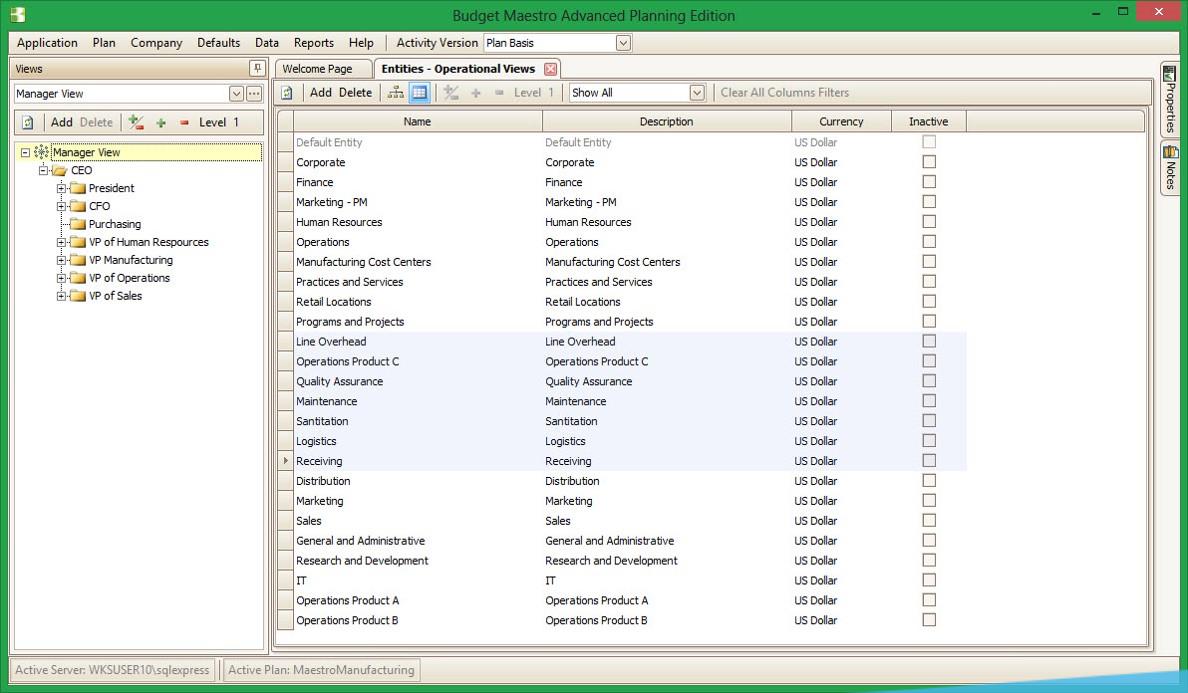Pin the Views panel

[258, 68]
